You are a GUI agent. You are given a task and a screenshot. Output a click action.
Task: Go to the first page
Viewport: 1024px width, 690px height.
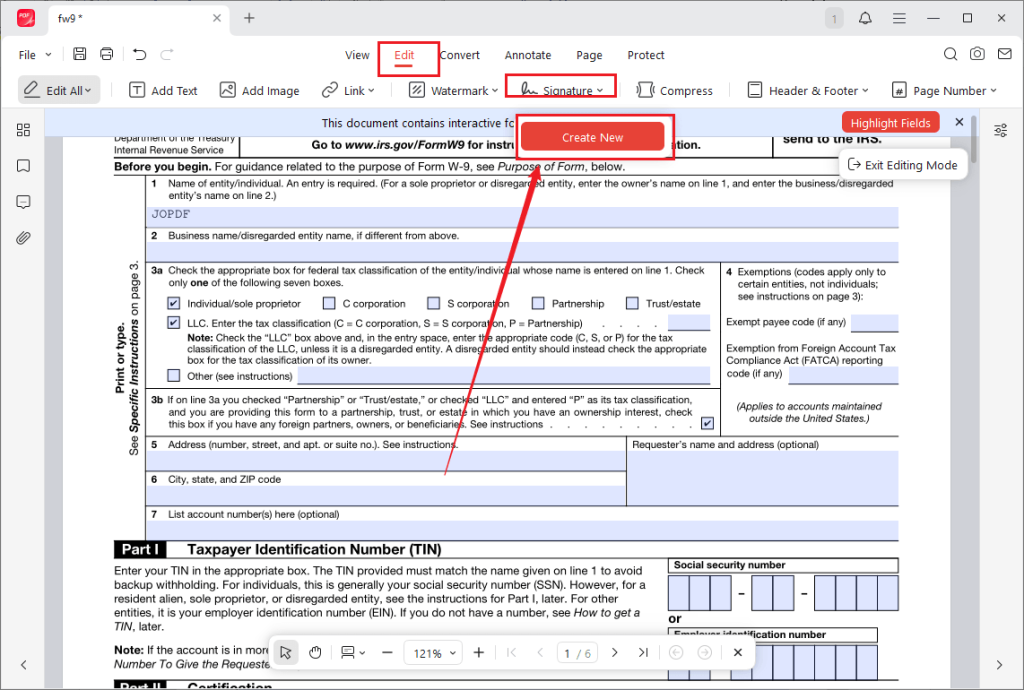[511, 652]
